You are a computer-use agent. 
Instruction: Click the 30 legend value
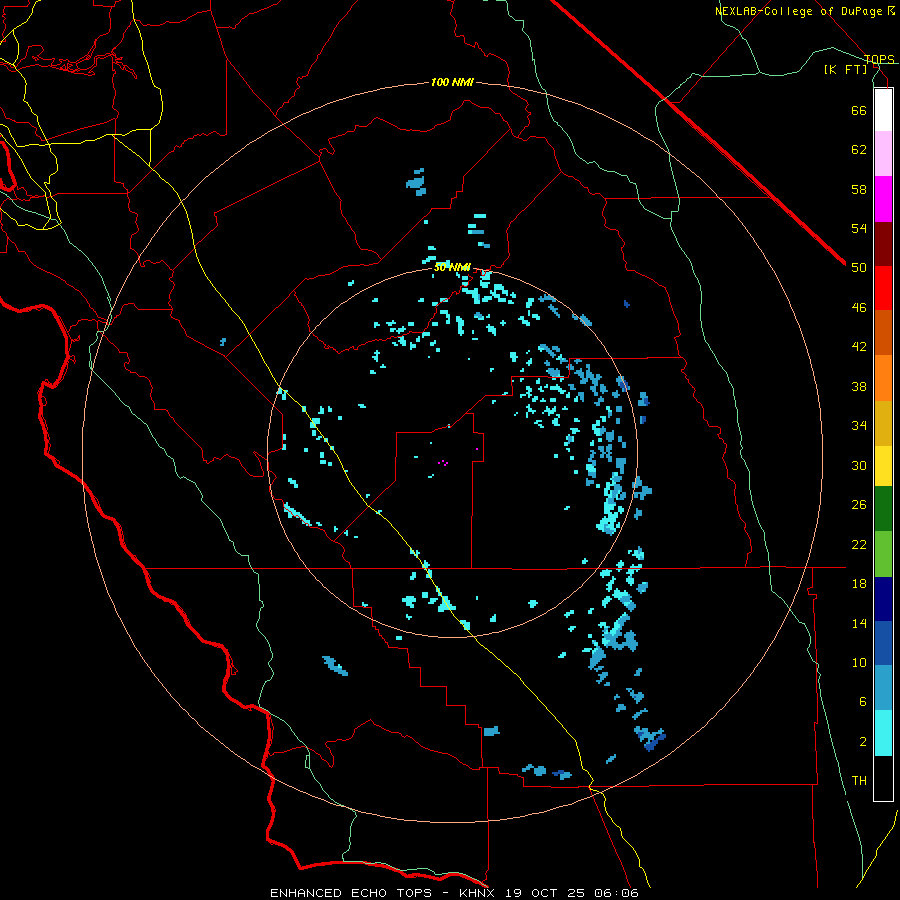859,465
